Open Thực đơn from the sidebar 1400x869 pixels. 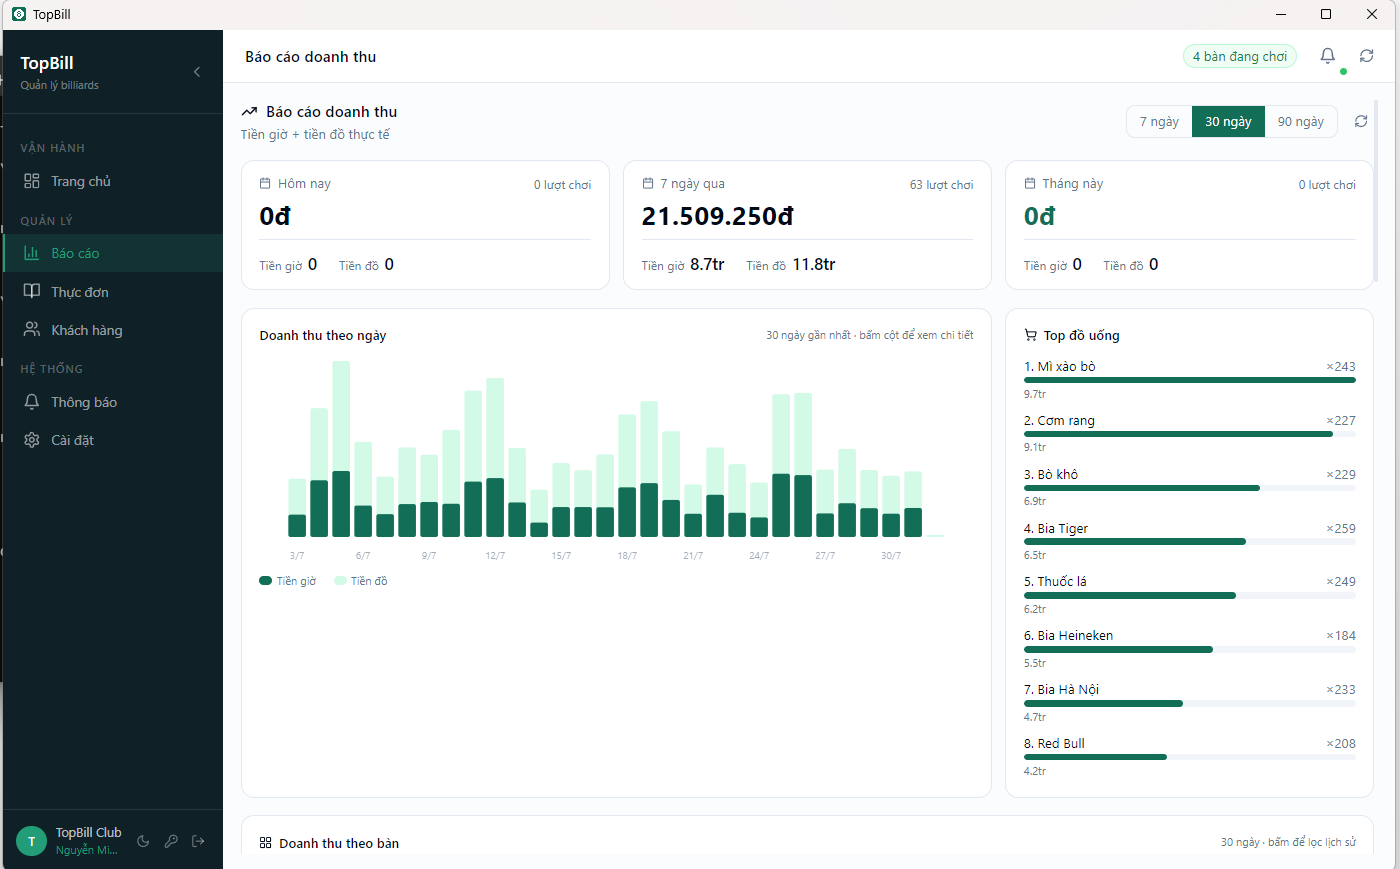113,292
